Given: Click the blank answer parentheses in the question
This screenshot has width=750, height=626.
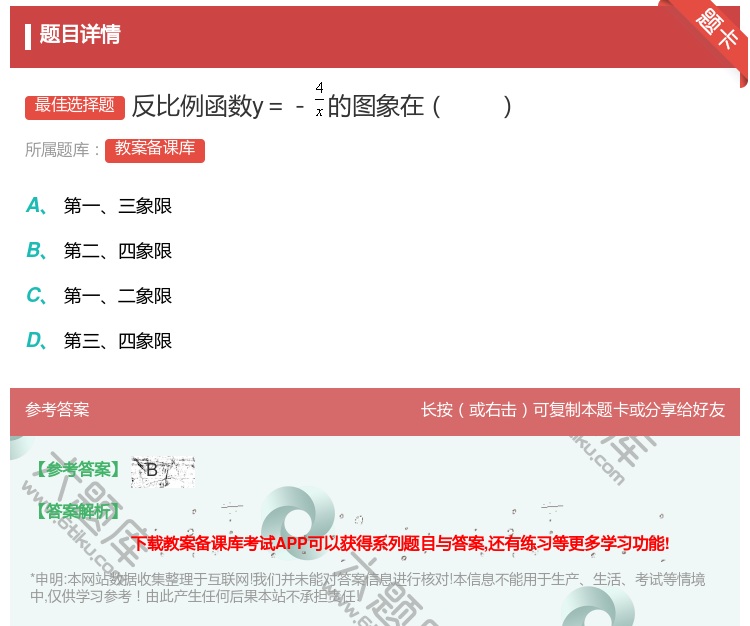Looking at the screenshot, I should point(472,107).
